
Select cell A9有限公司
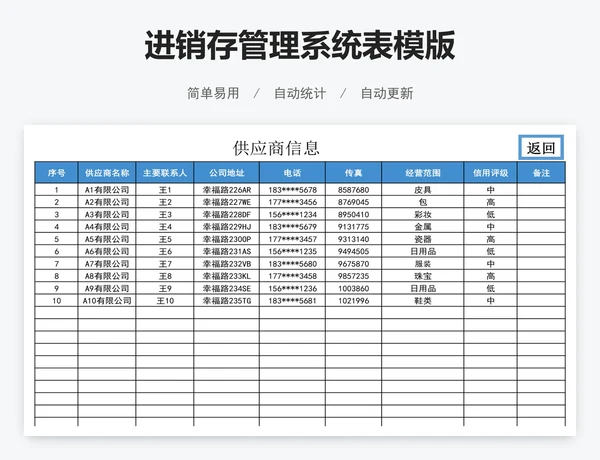click(107, 288)
